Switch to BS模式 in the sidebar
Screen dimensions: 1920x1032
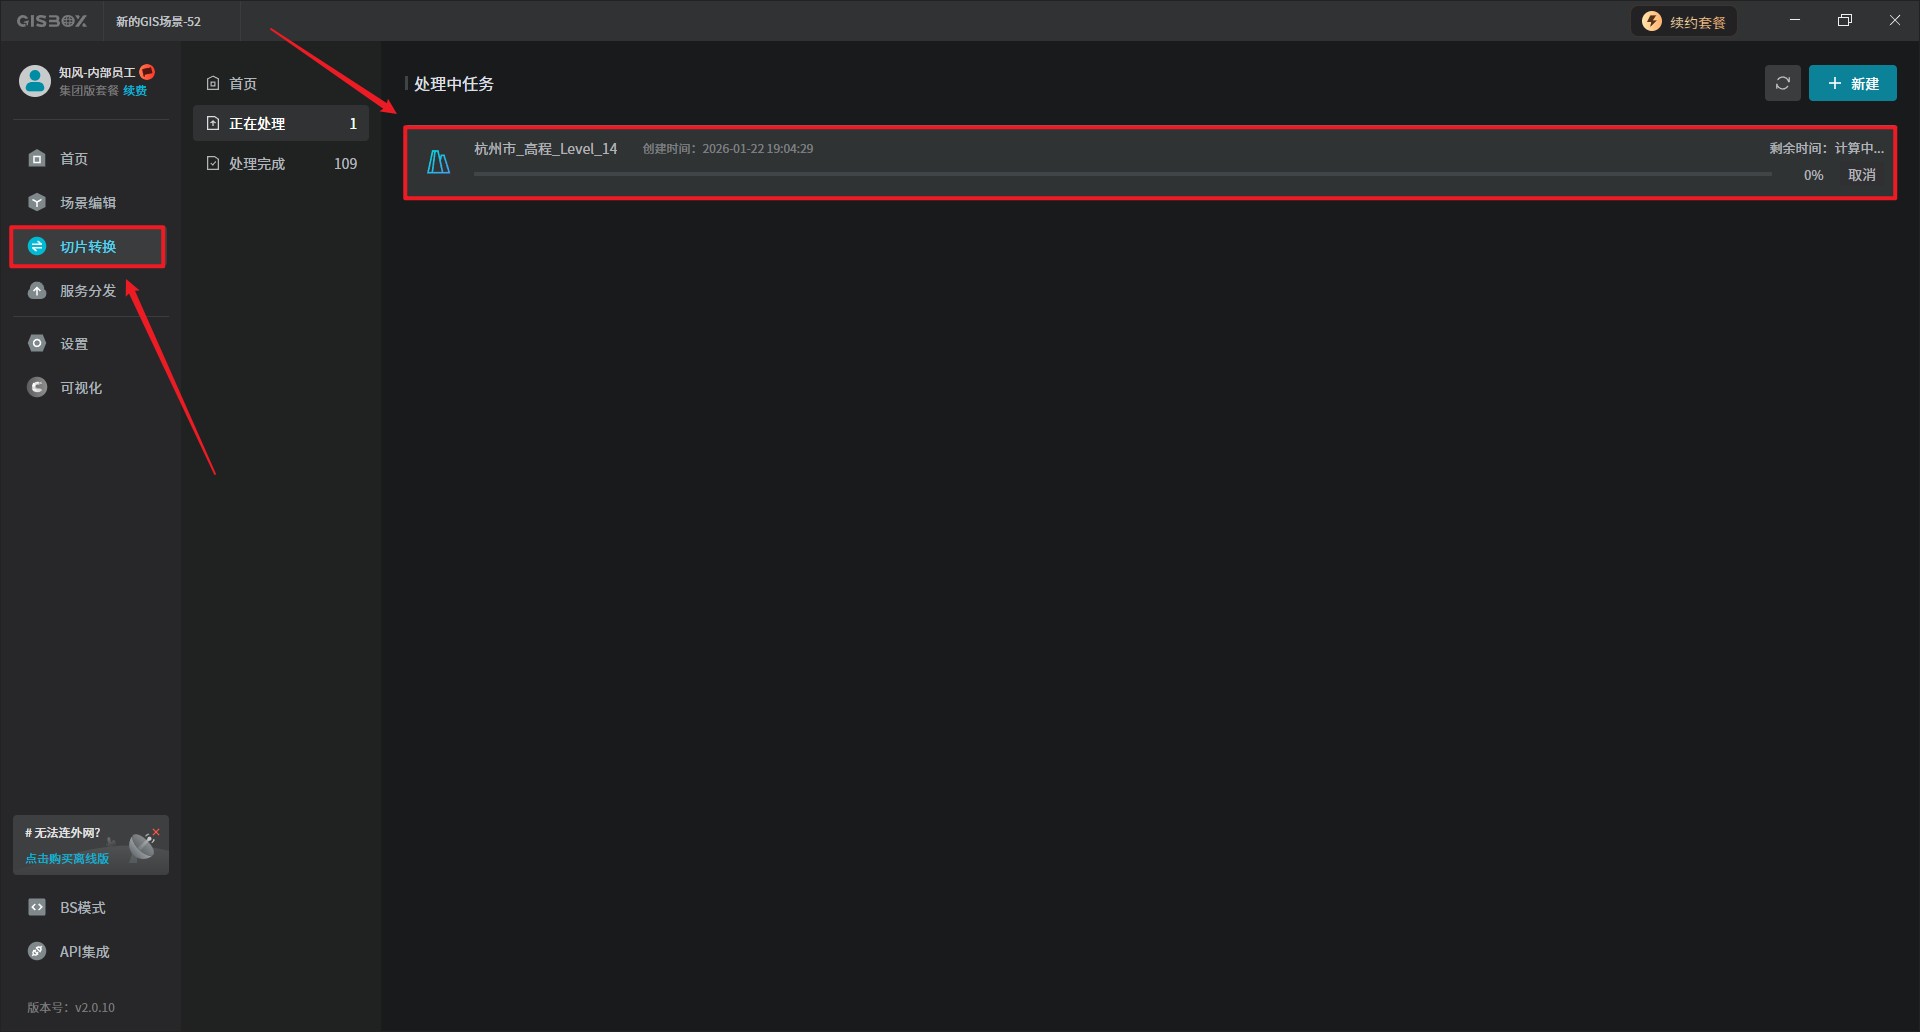82,908
